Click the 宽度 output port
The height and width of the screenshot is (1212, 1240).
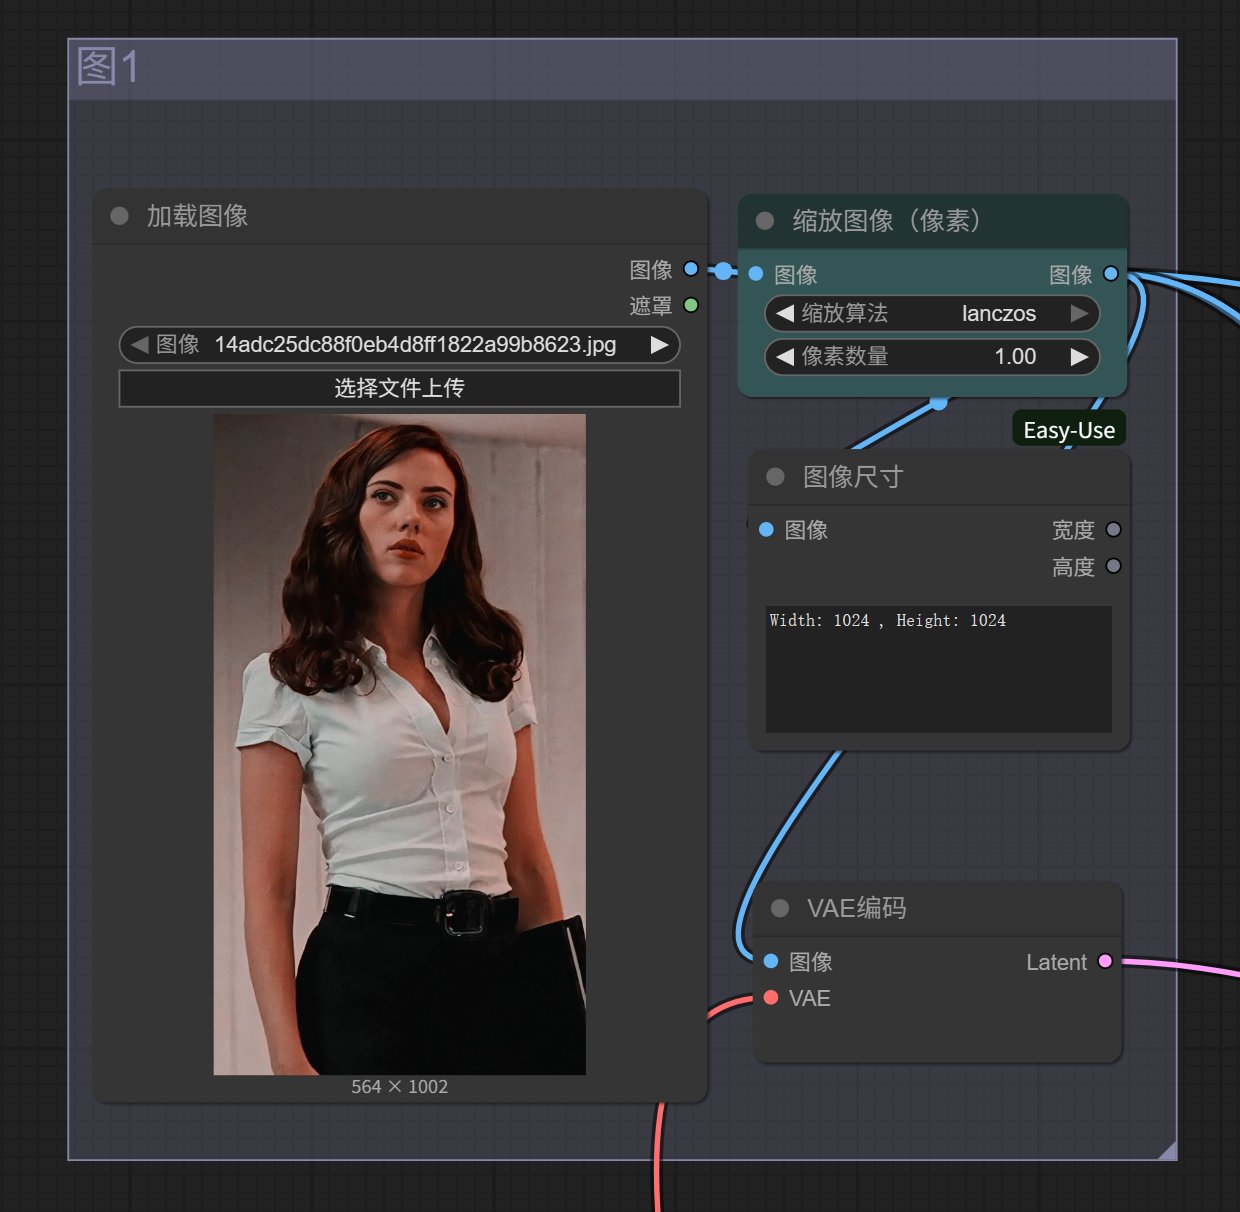(1113, 530)
